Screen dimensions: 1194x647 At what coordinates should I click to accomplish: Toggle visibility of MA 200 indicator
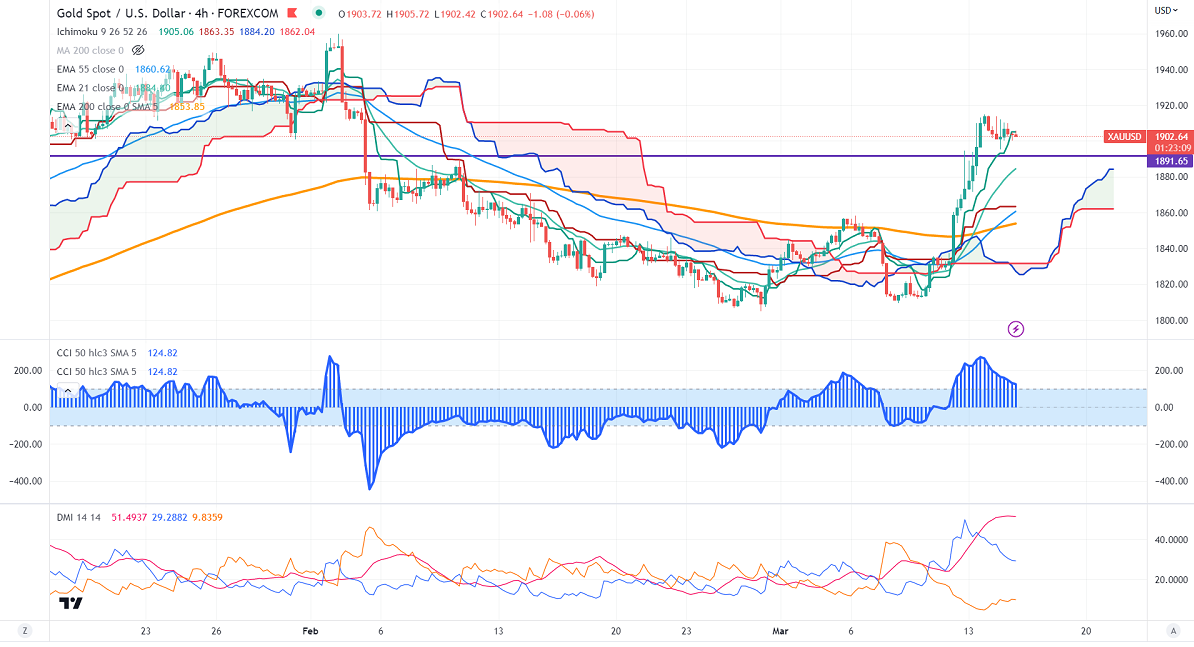[139, 49]
